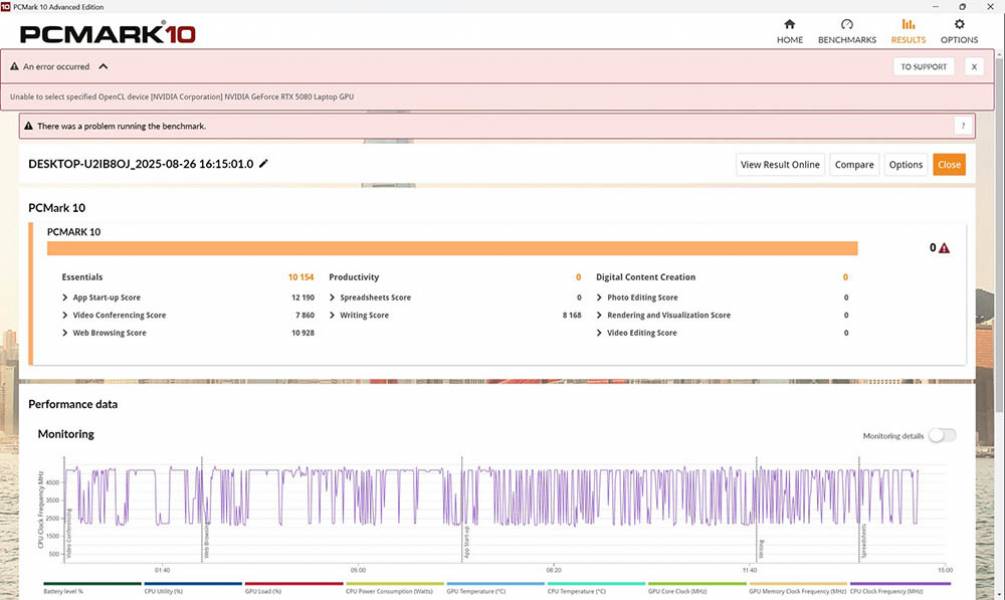Expand the Photo Editing Score row

pyautogui.click(x=600, y=298)
